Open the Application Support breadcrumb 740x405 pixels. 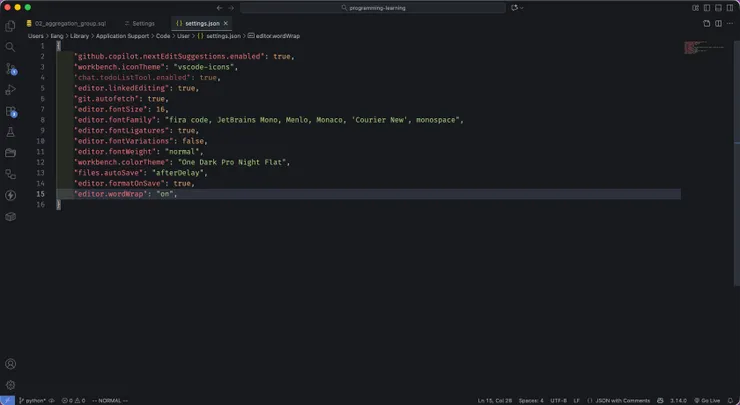(122, 36)
